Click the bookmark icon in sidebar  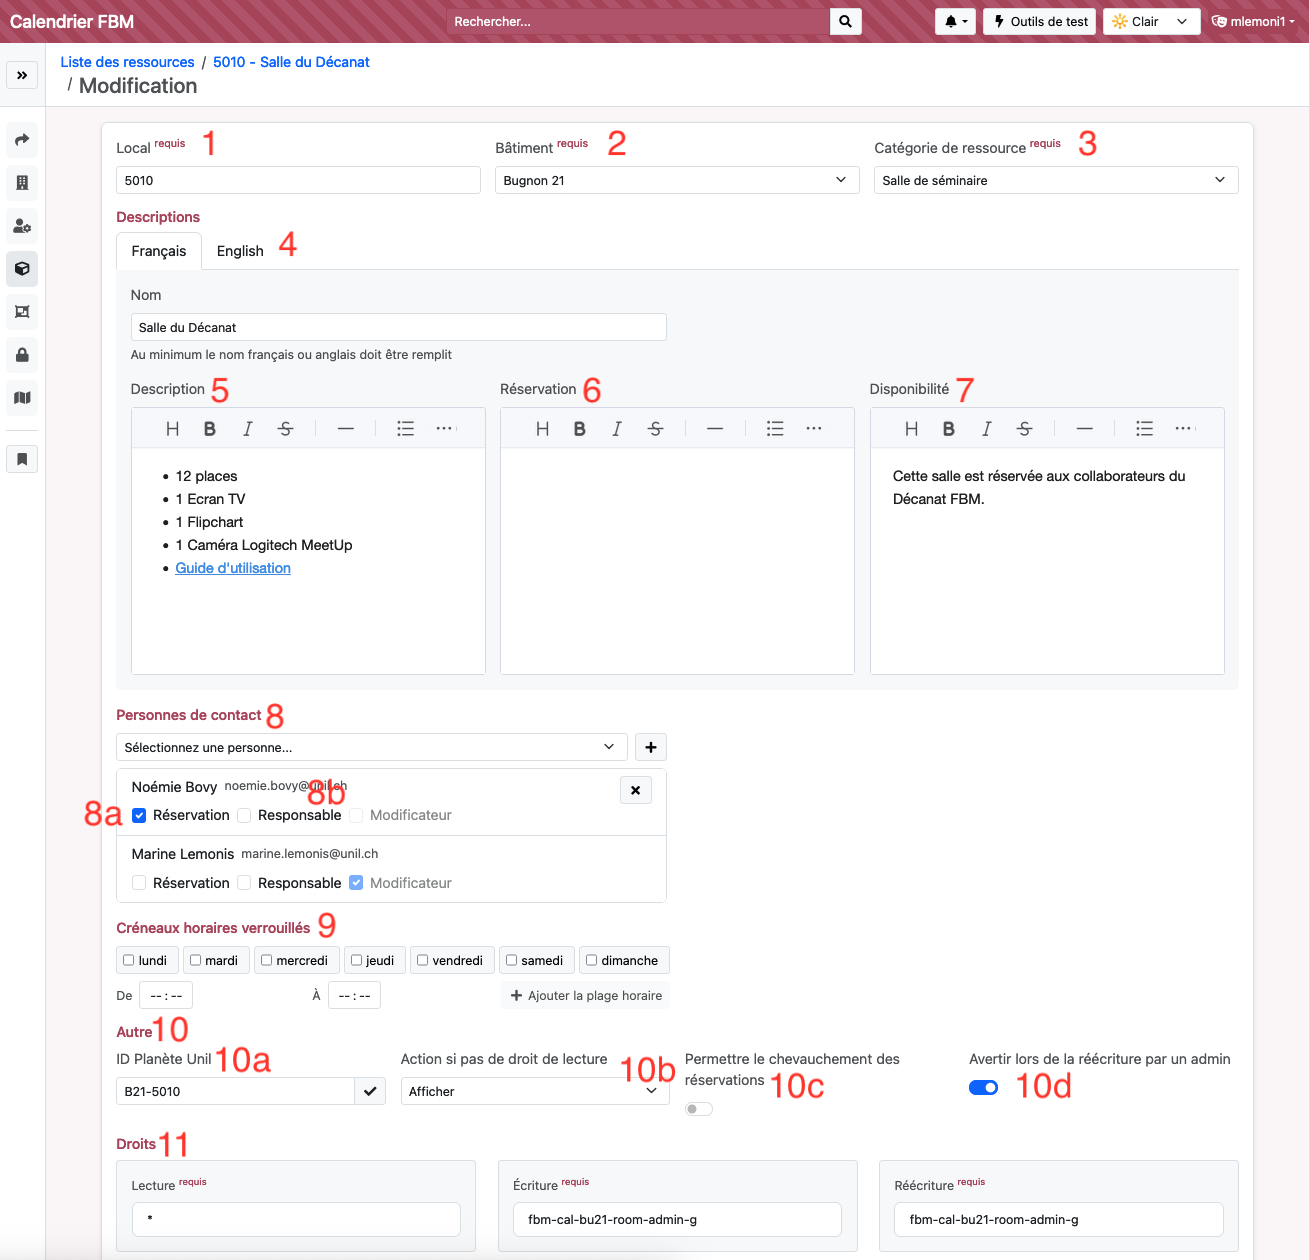coord(22,459)
